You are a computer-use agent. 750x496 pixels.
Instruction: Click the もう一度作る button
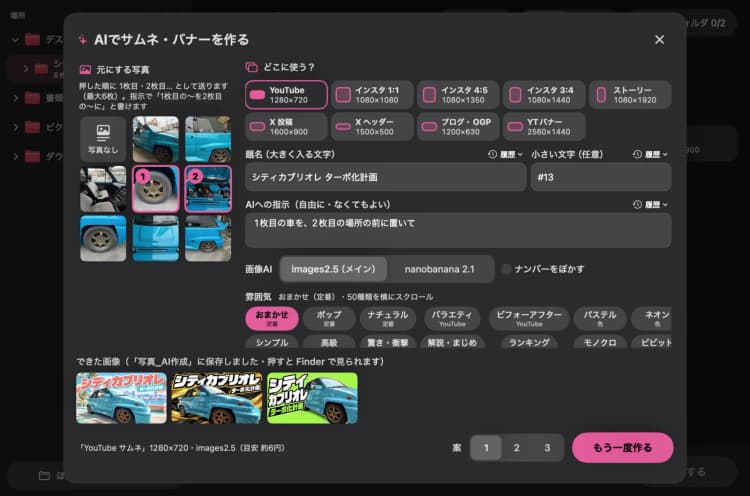pyautogui.click(x=622, y=448)
